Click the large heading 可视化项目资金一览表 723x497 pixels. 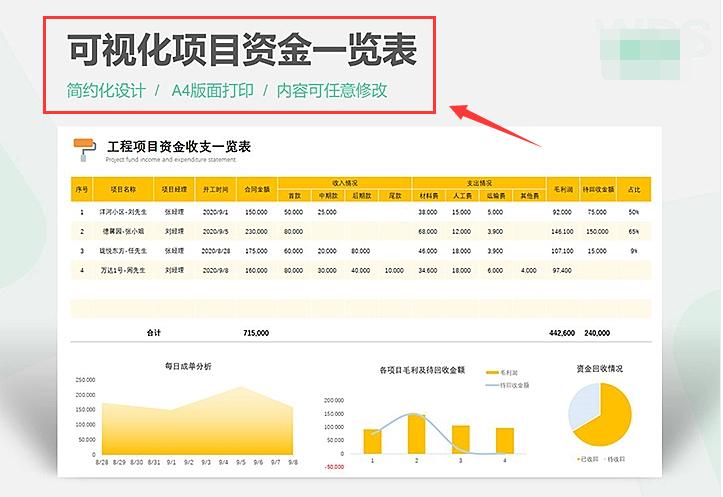pos(242,50)
